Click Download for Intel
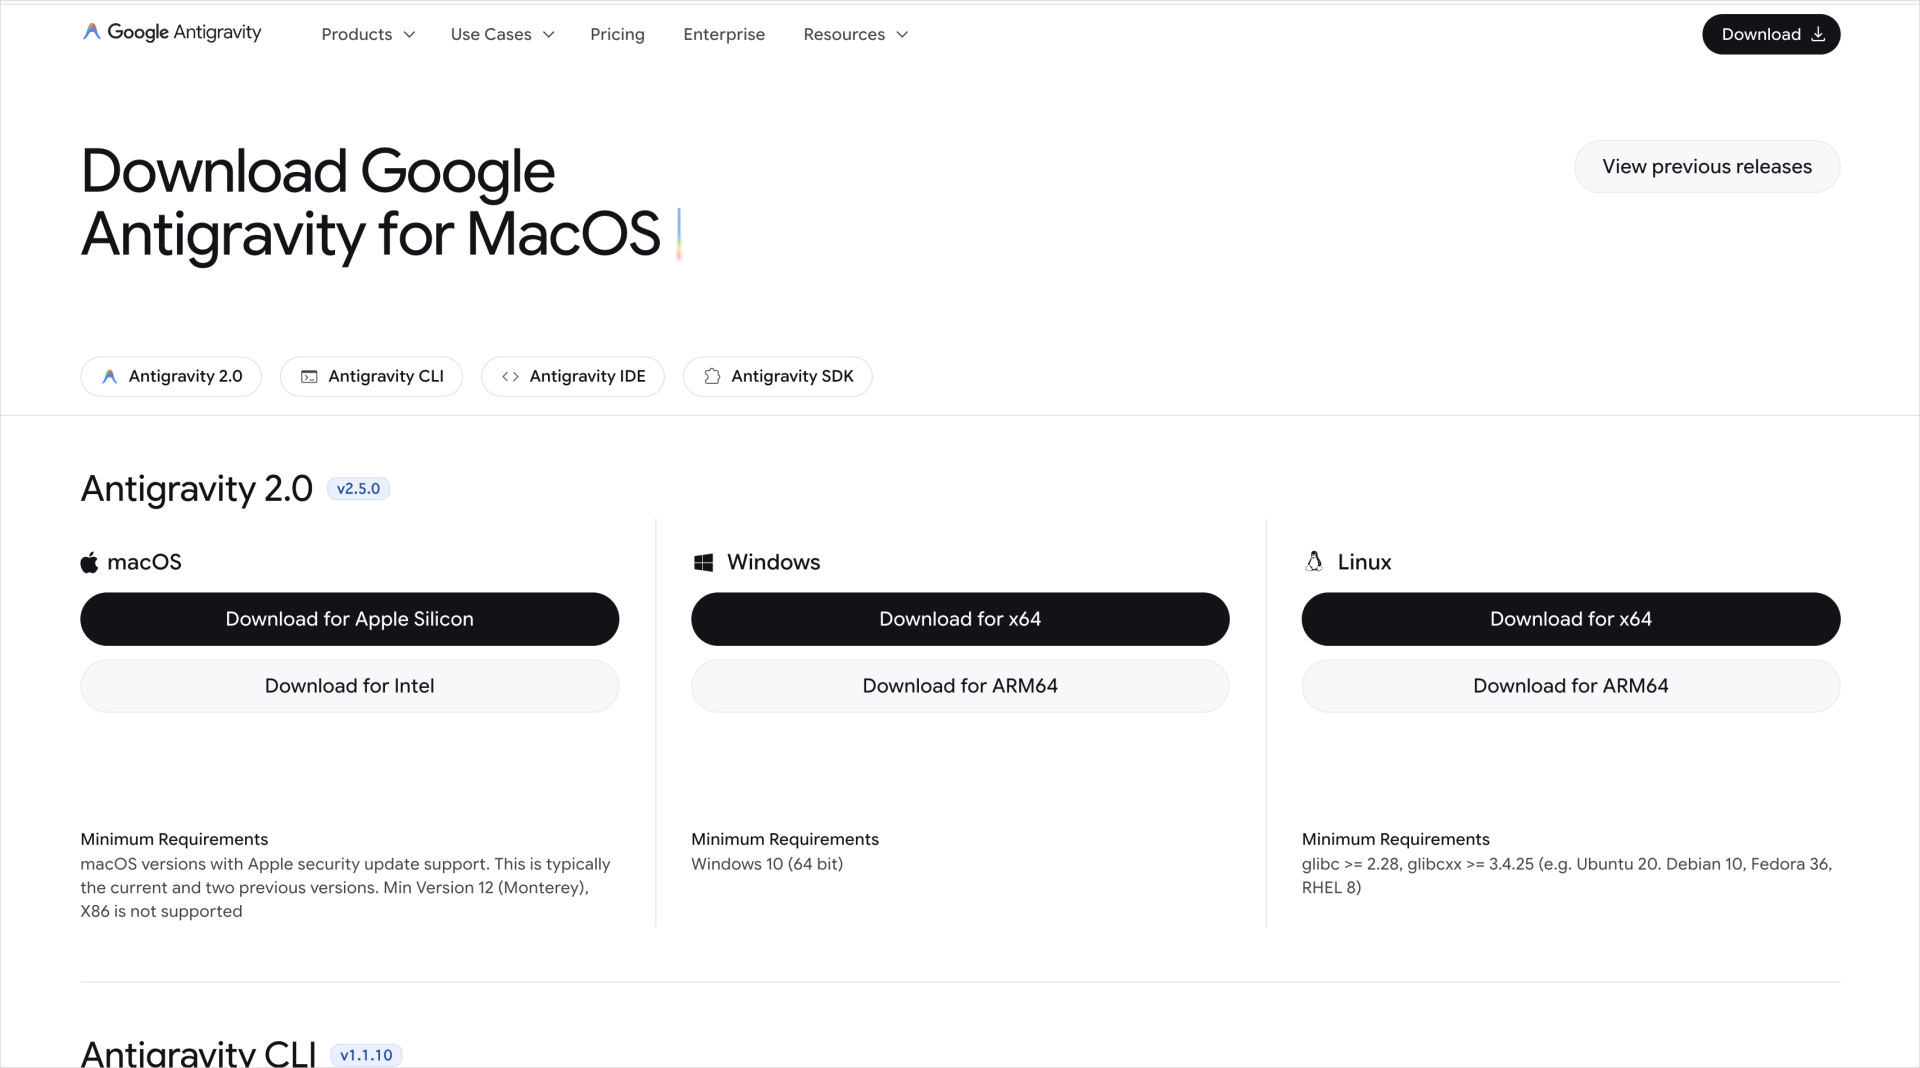Image resolution: width=1920 pixels, height=1068 pixels. pyautogui.click(x=350, y=686)
